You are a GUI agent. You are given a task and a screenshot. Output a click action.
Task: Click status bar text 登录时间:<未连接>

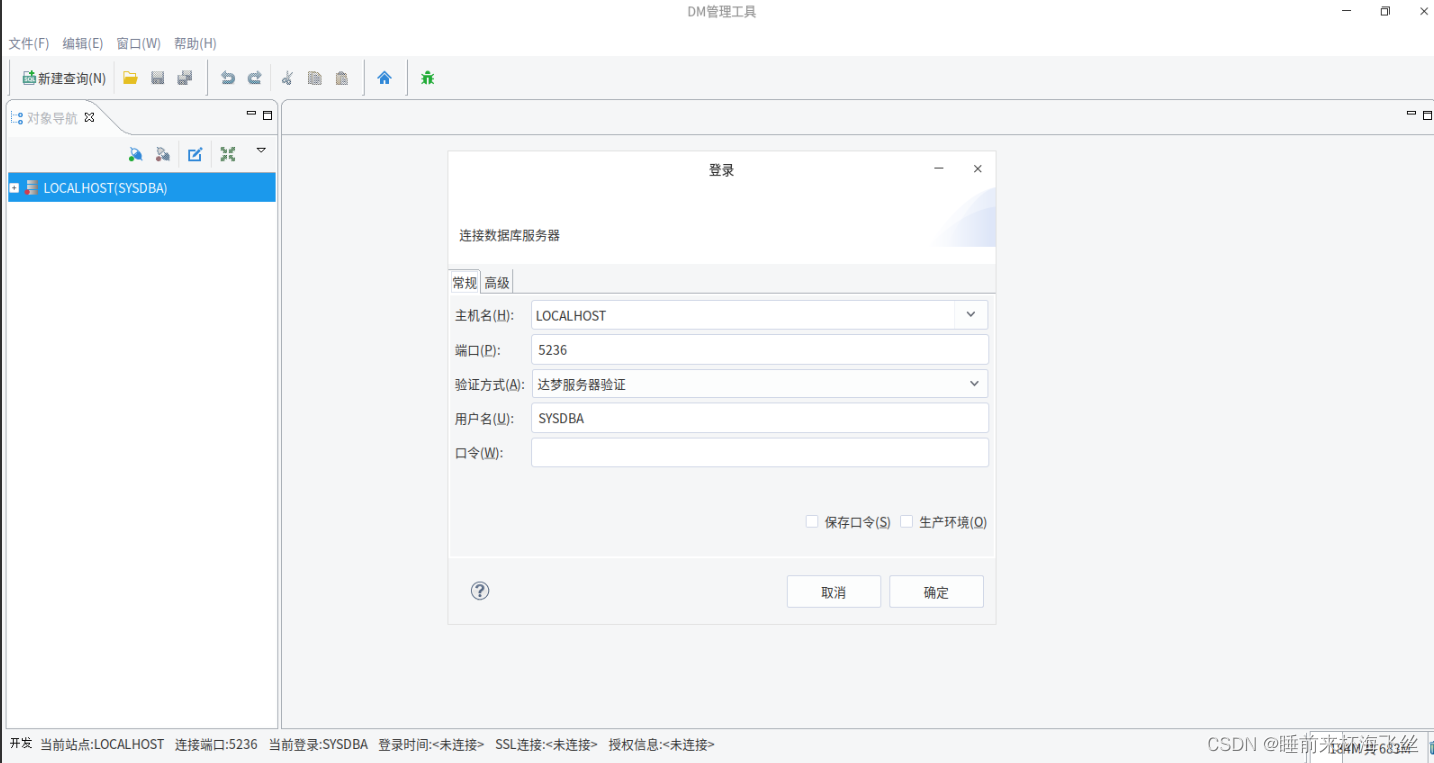(431, 745)
